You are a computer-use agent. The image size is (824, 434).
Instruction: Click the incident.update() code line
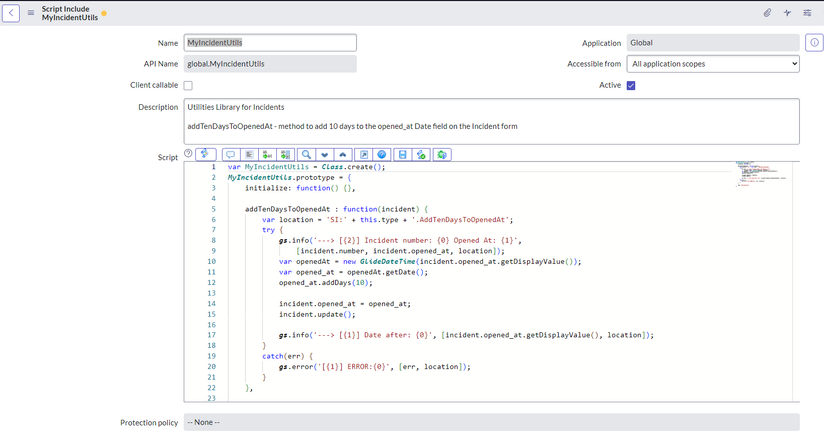click(317, 314)
